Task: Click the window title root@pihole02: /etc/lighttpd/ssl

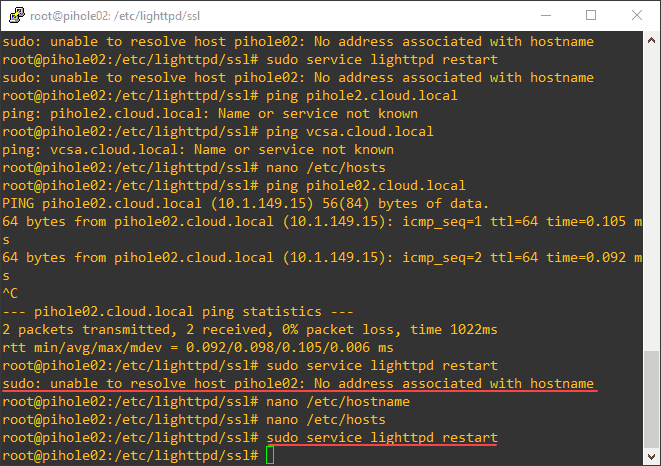Action: point(115,16)
